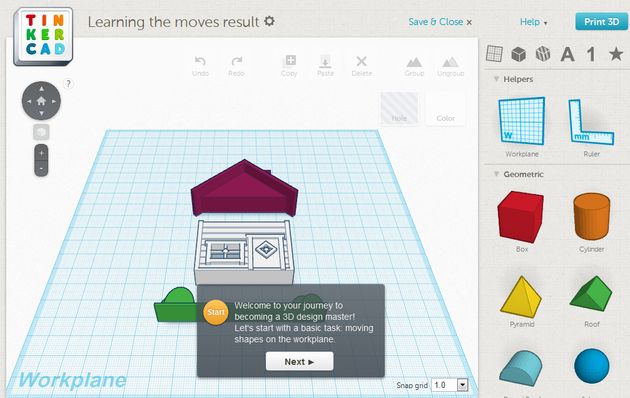Open the solid cube shapes tab
630x398 pixels.
point(519,54)
